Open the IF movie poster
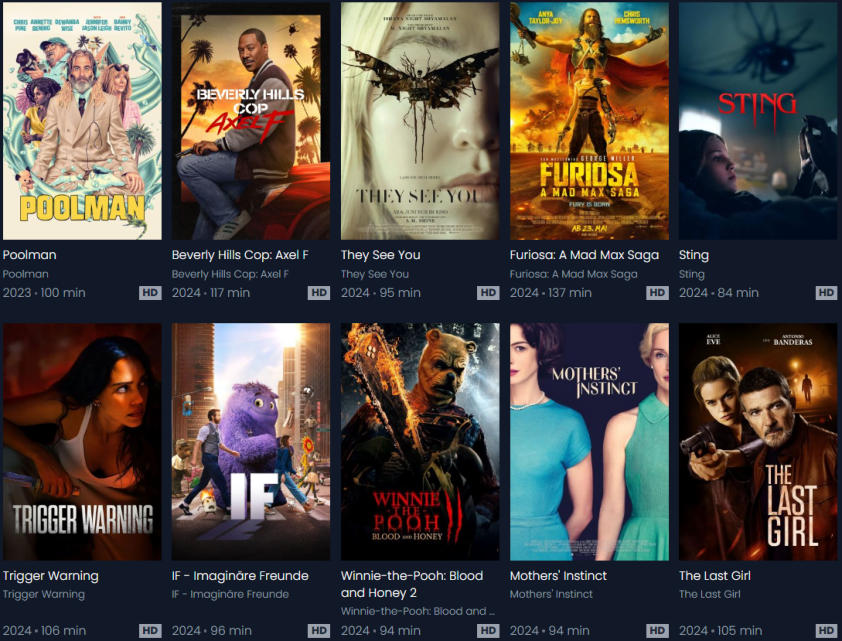Screen dimensions: 842x641 coord(251,441)
